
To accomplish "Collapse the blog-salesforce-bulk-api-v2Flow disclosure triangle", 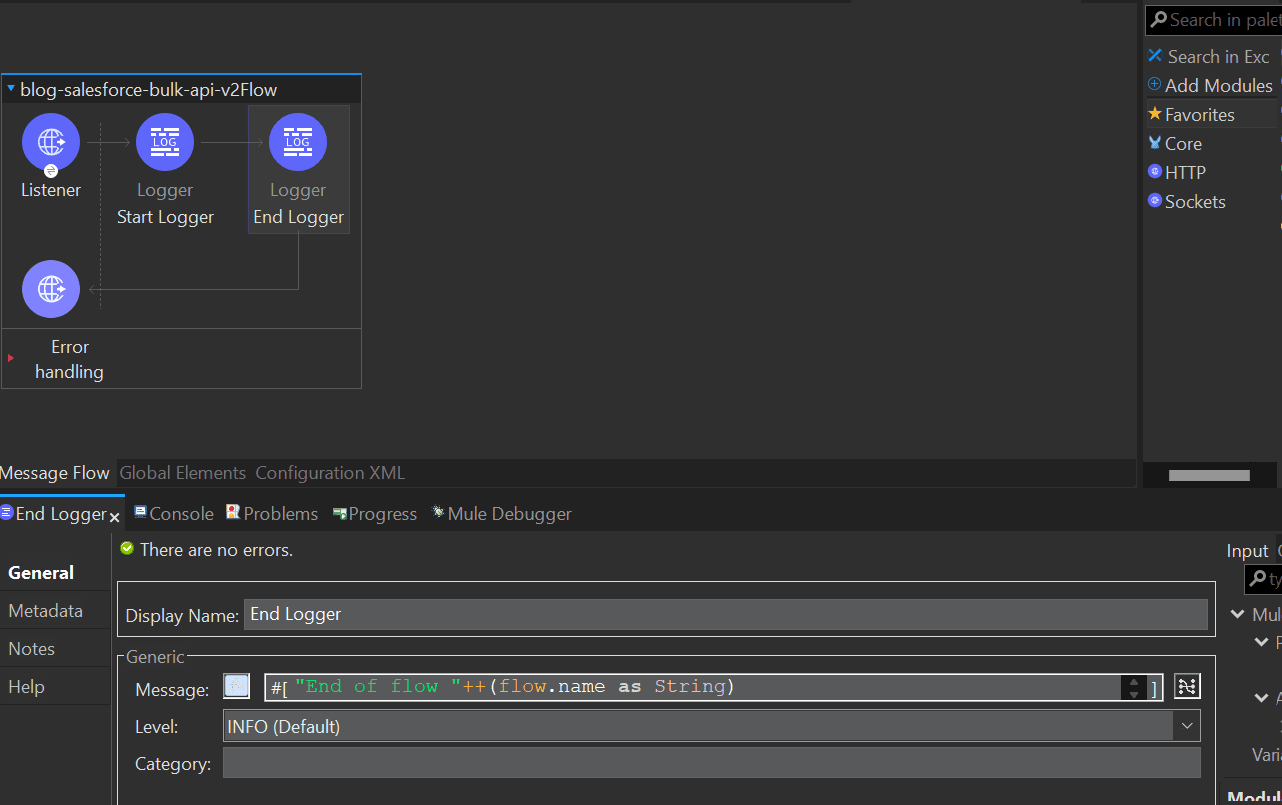I will pyautogui.click(x=12, y=88).
